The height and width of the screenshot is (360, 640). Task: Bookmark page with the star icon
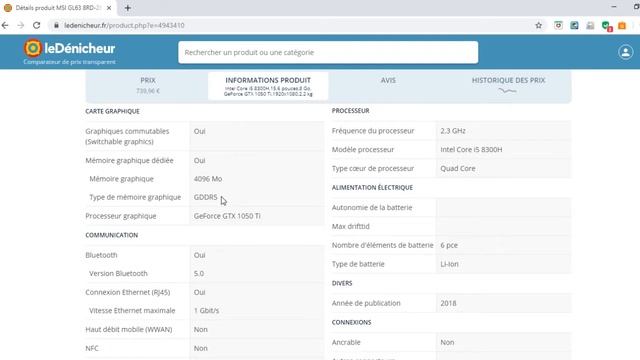[538, 25]
